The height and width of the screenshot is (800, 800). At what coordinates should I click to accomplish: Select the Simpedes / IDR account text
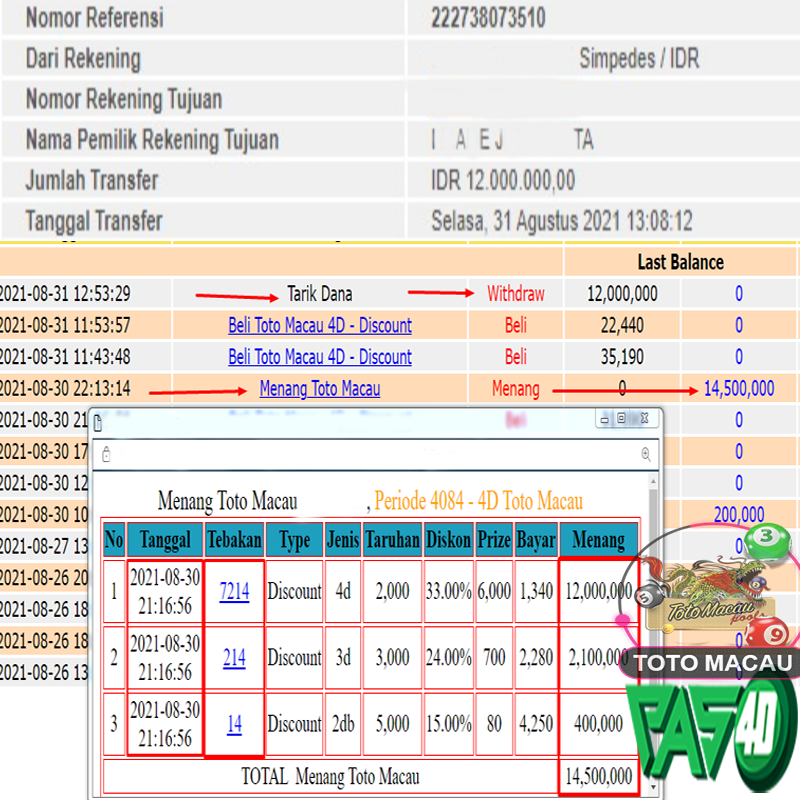pyautogui.click(x=639, y=58)
